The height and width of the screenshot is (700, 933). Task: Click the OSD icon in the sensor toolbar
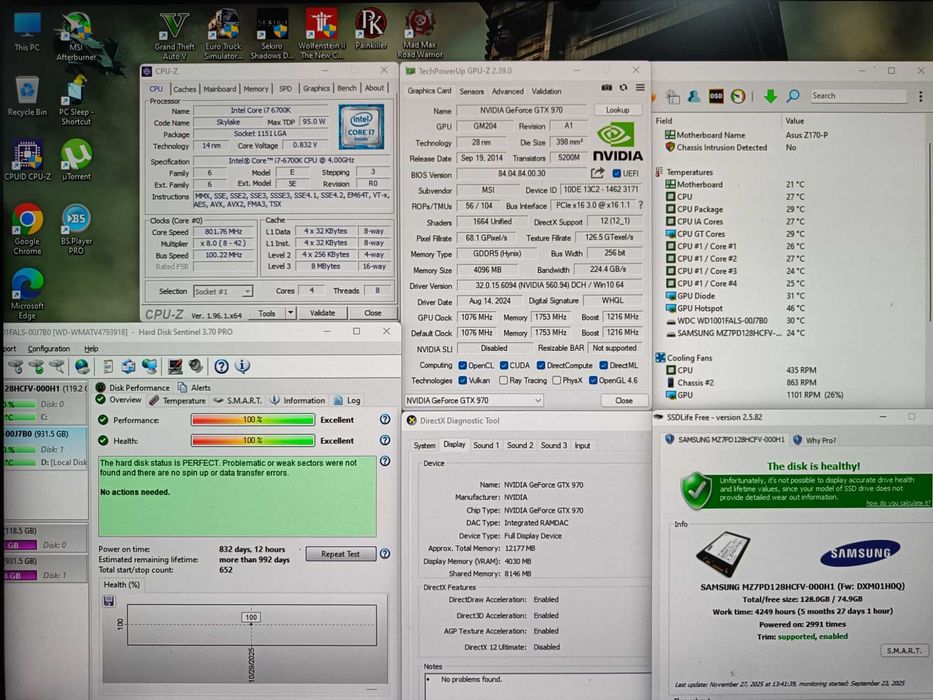[716, 96]
